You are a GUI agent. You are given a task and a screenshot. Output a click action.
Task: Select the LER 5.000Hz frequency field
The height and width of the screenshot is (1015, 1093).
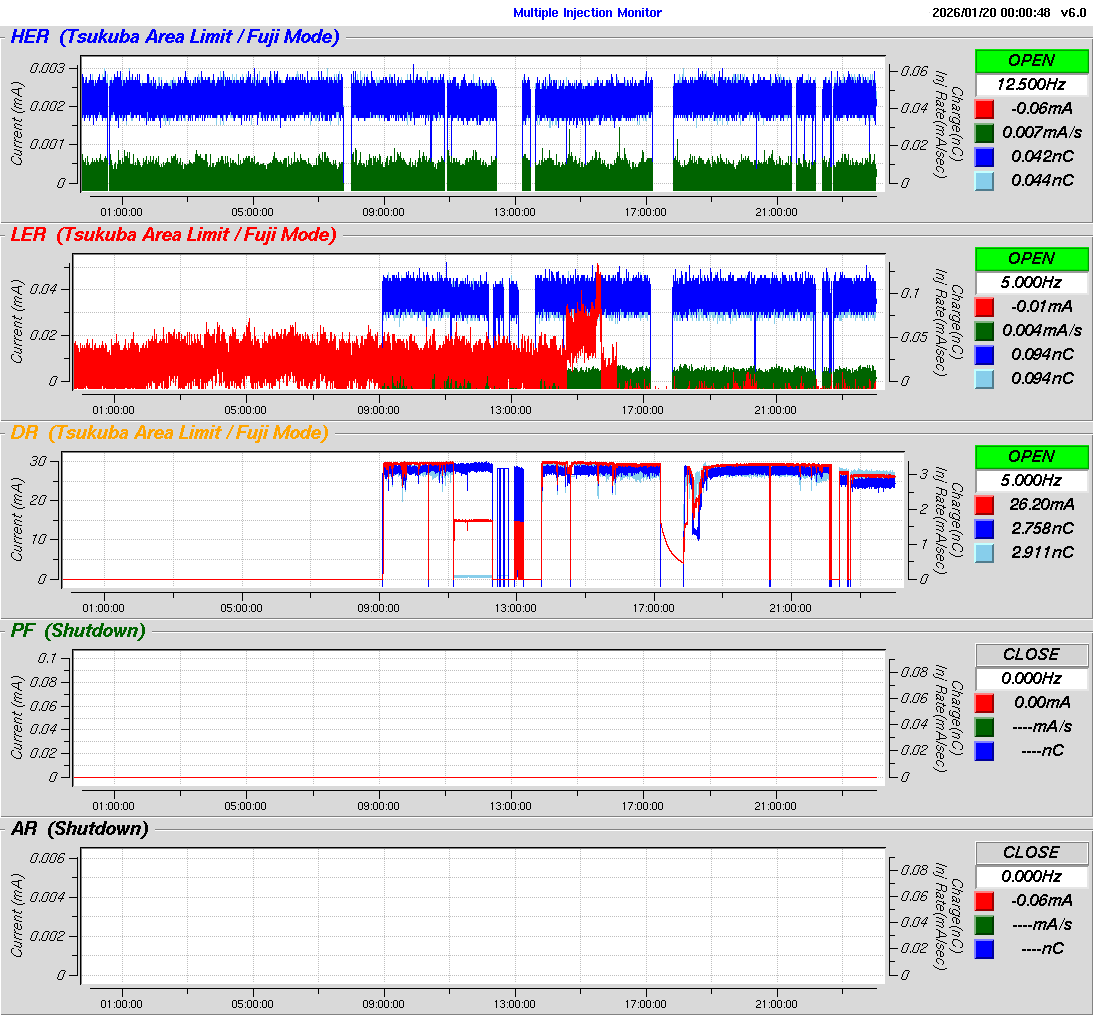coord(1031,282)
